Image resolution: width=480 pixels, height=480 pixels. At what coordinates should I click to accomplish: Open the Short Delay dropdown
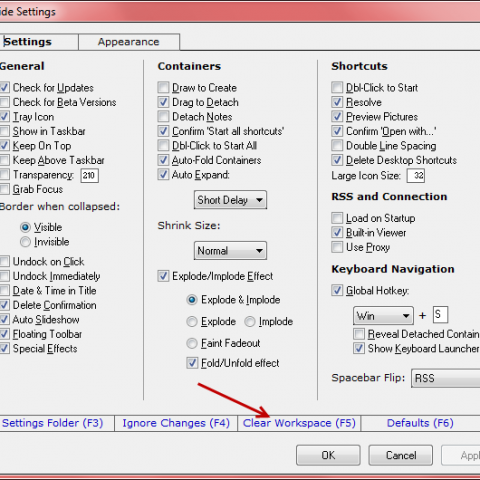230,200
